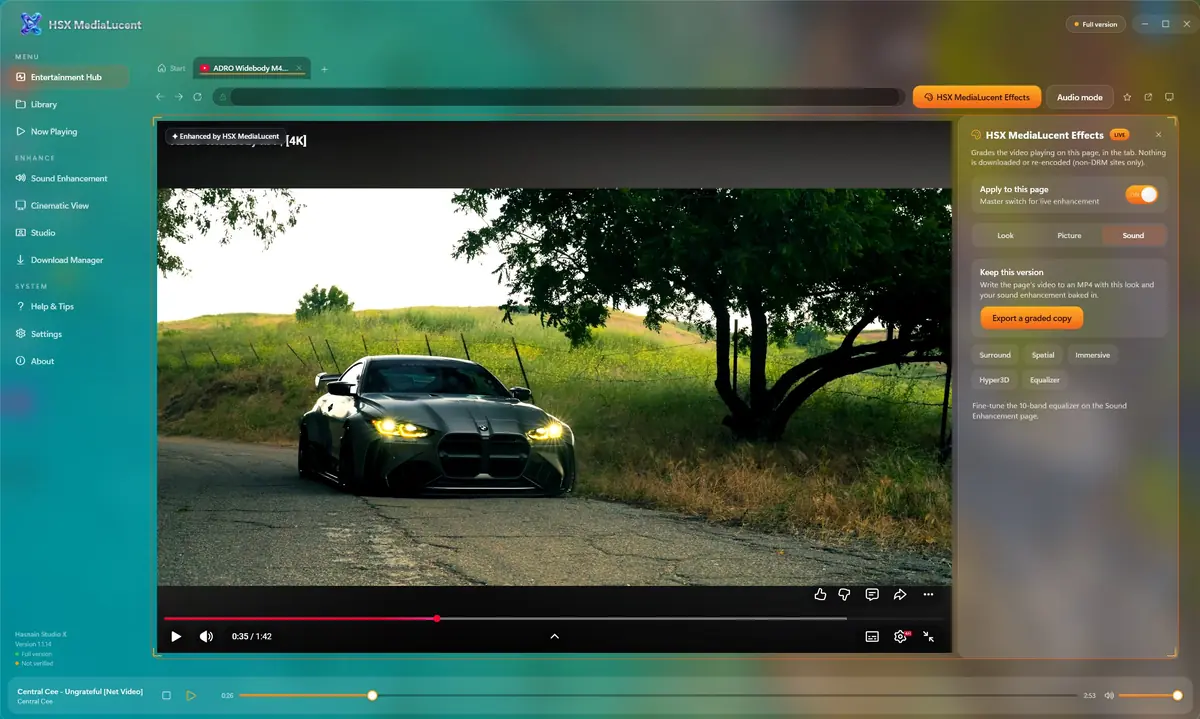This screenshot has width=1200, height=719.
Task: Open the page in external window icon
Action: 1148,97
